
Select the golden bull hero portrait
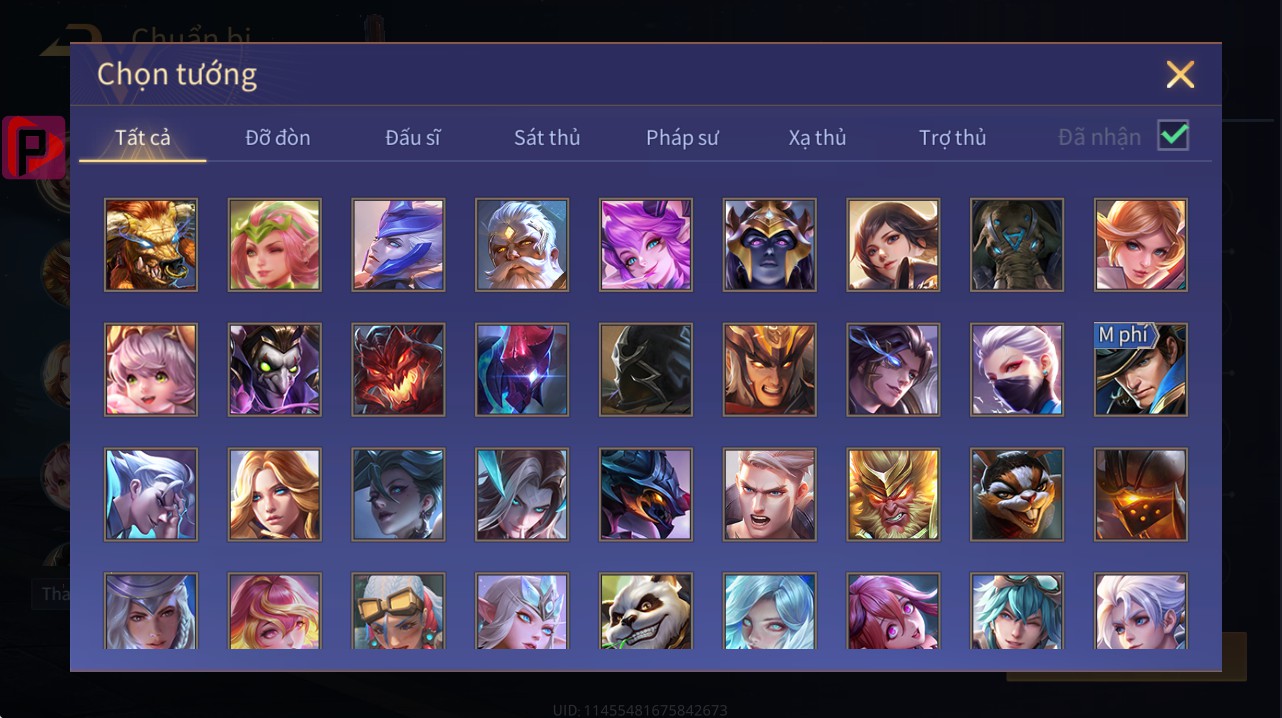[x=151, y=245]
